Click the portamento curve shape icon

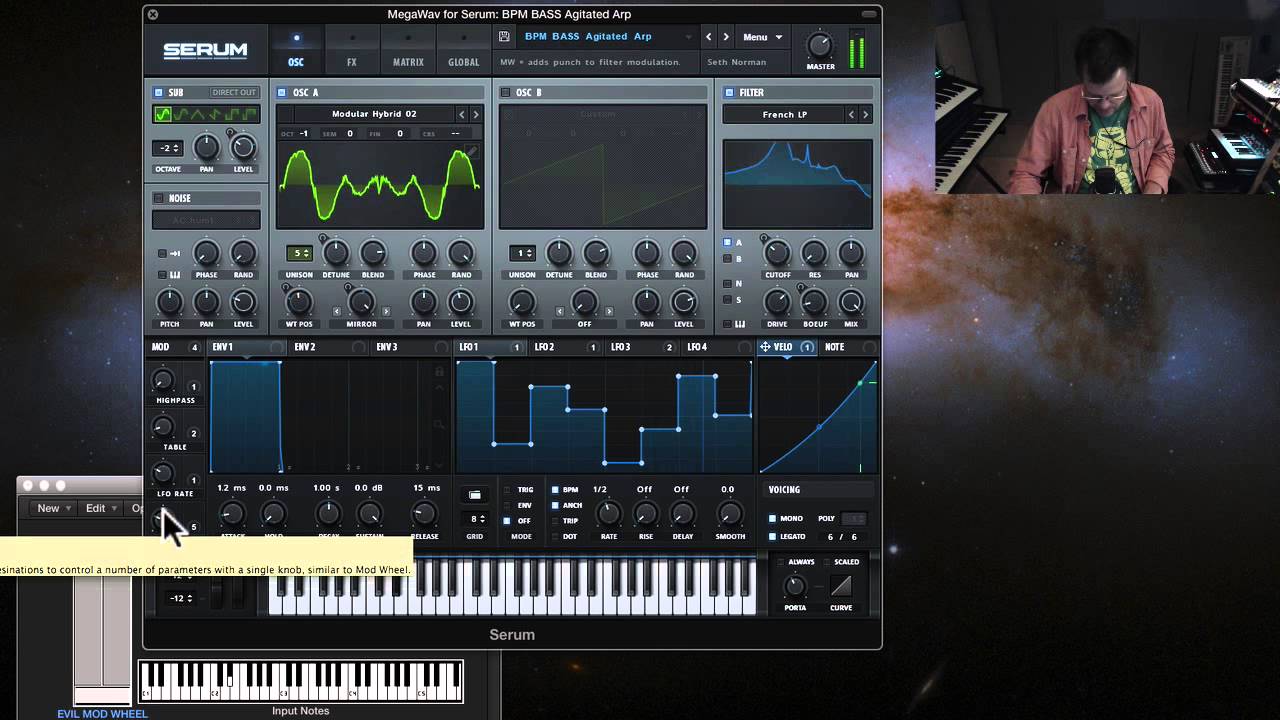coord(841,586)
